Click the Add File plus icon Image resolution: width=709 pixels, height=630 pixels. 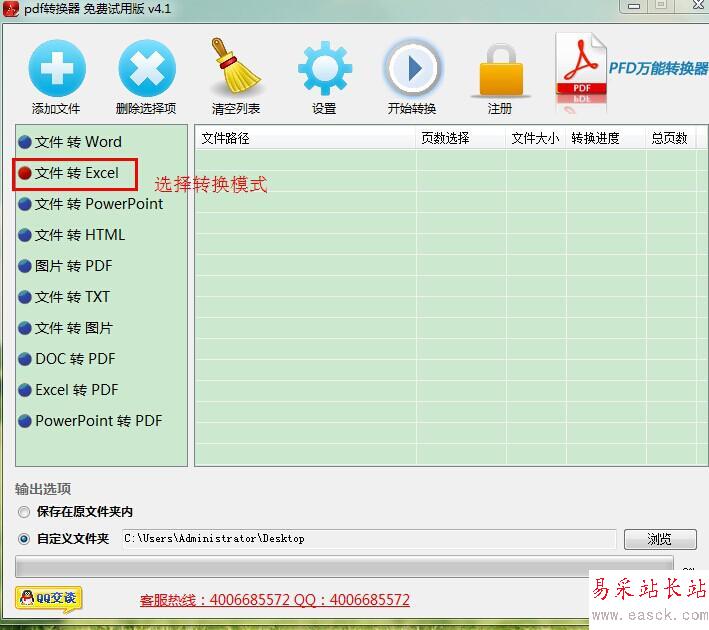tap(57, 68)
